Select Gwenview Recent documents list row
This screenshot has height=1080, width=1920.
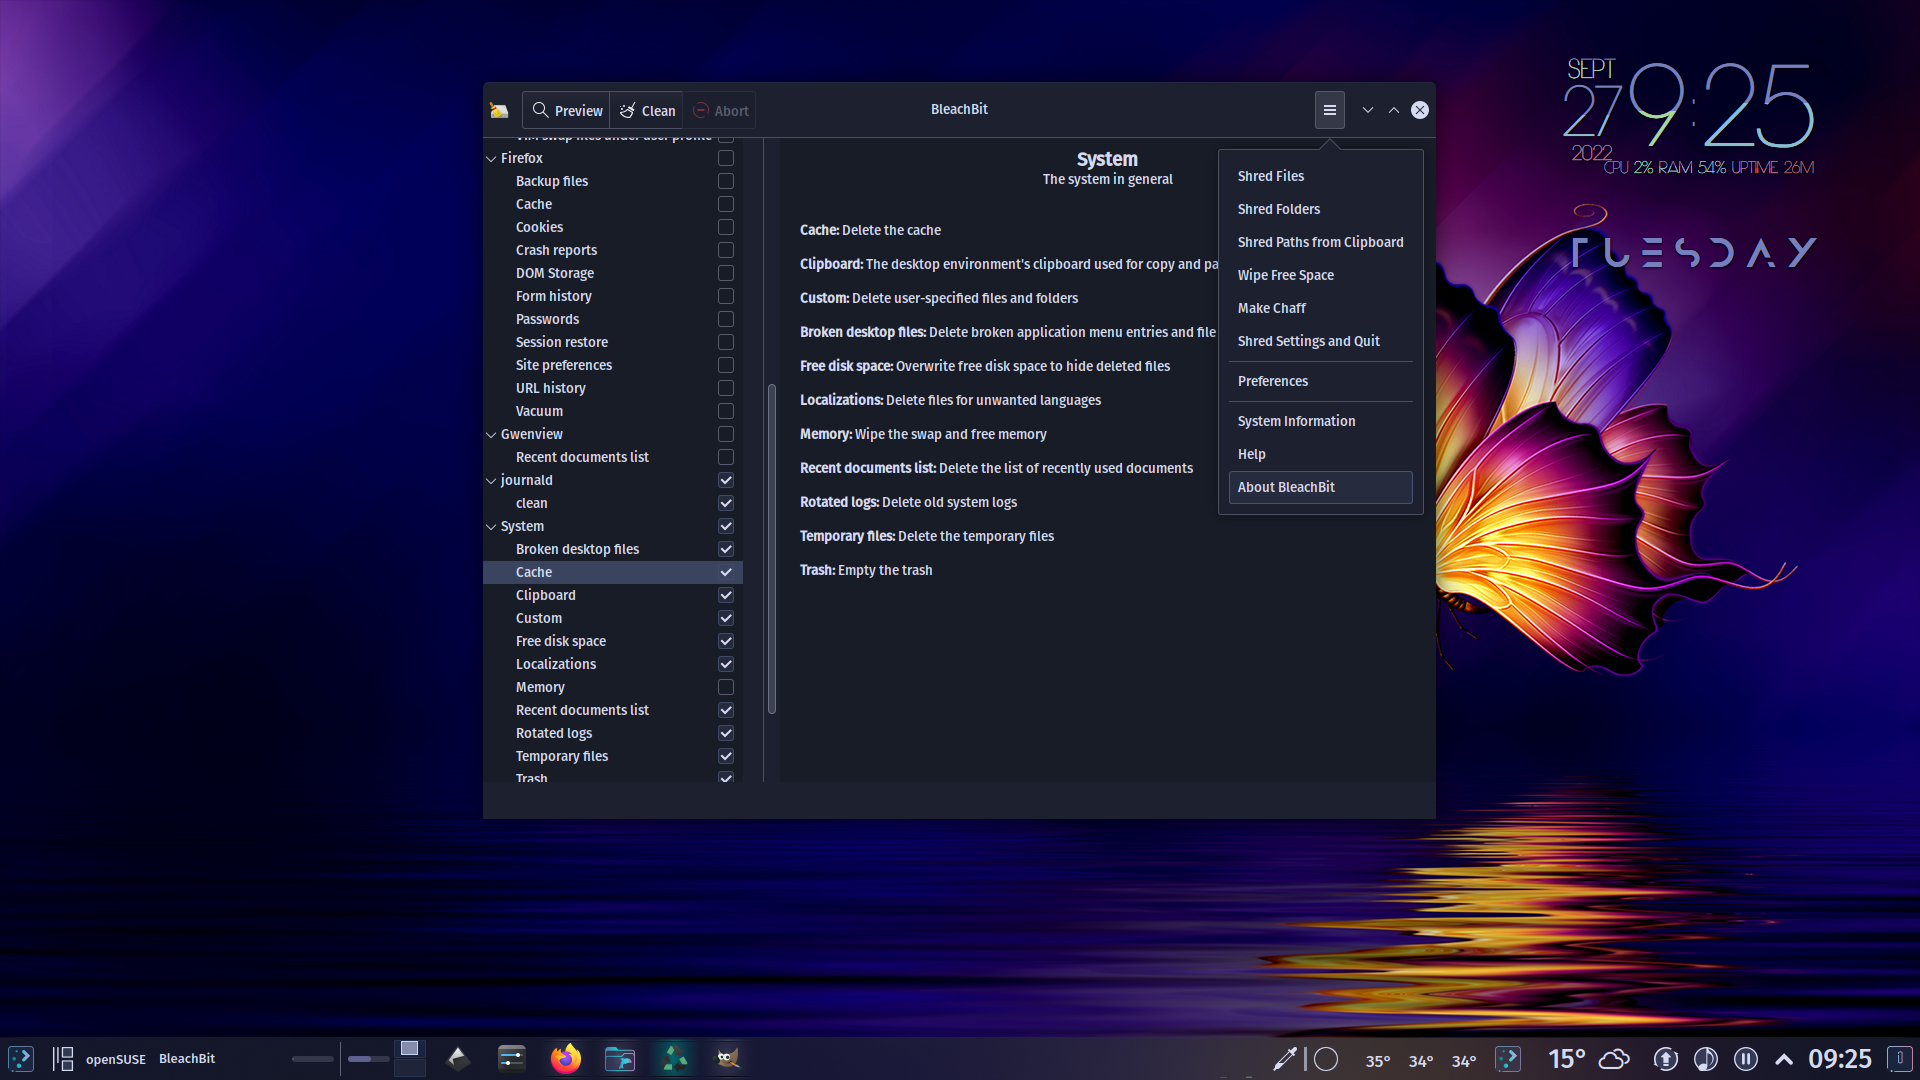613,457
